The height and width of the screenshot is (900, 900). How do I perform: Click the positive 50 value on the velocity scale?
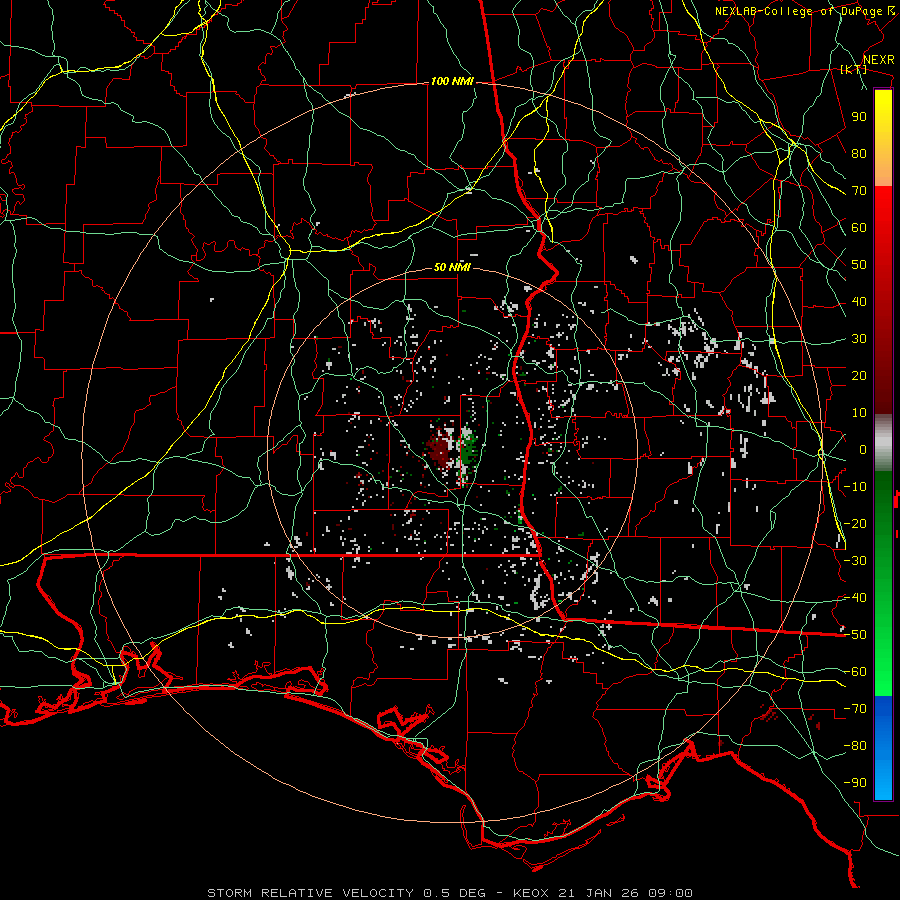click(x=859, y=265)
